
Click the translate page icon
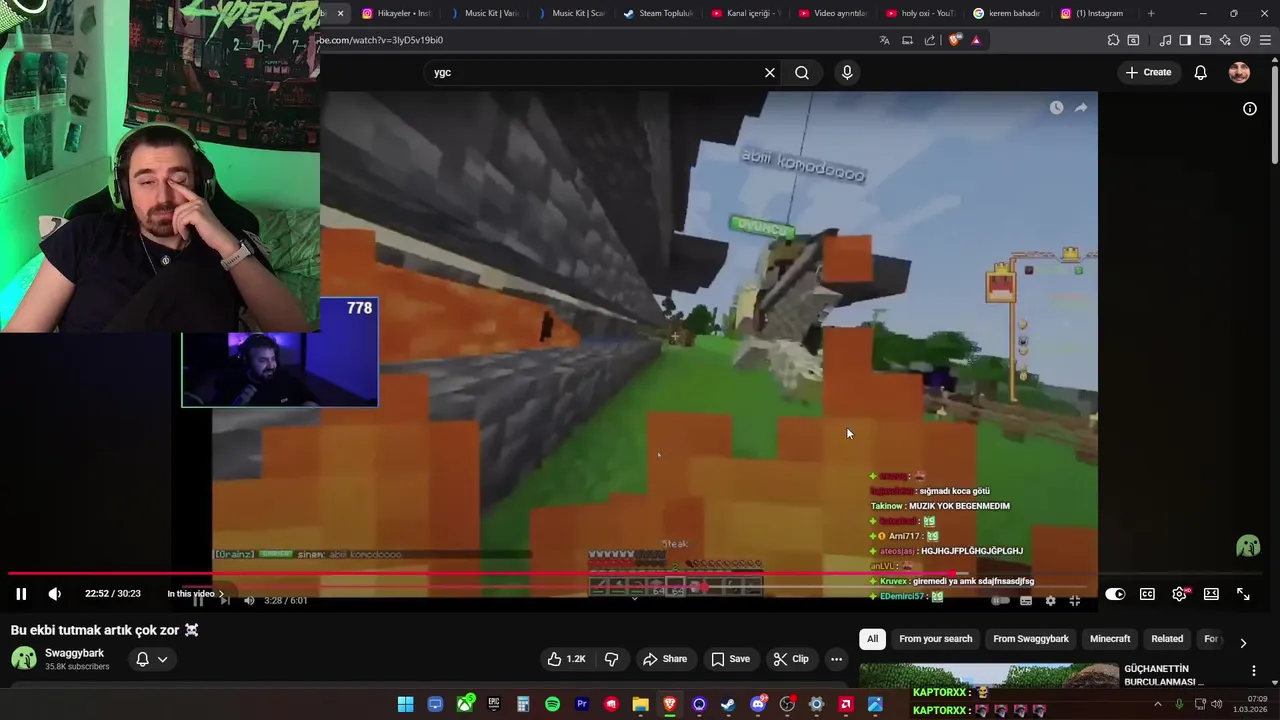point(884,40)
